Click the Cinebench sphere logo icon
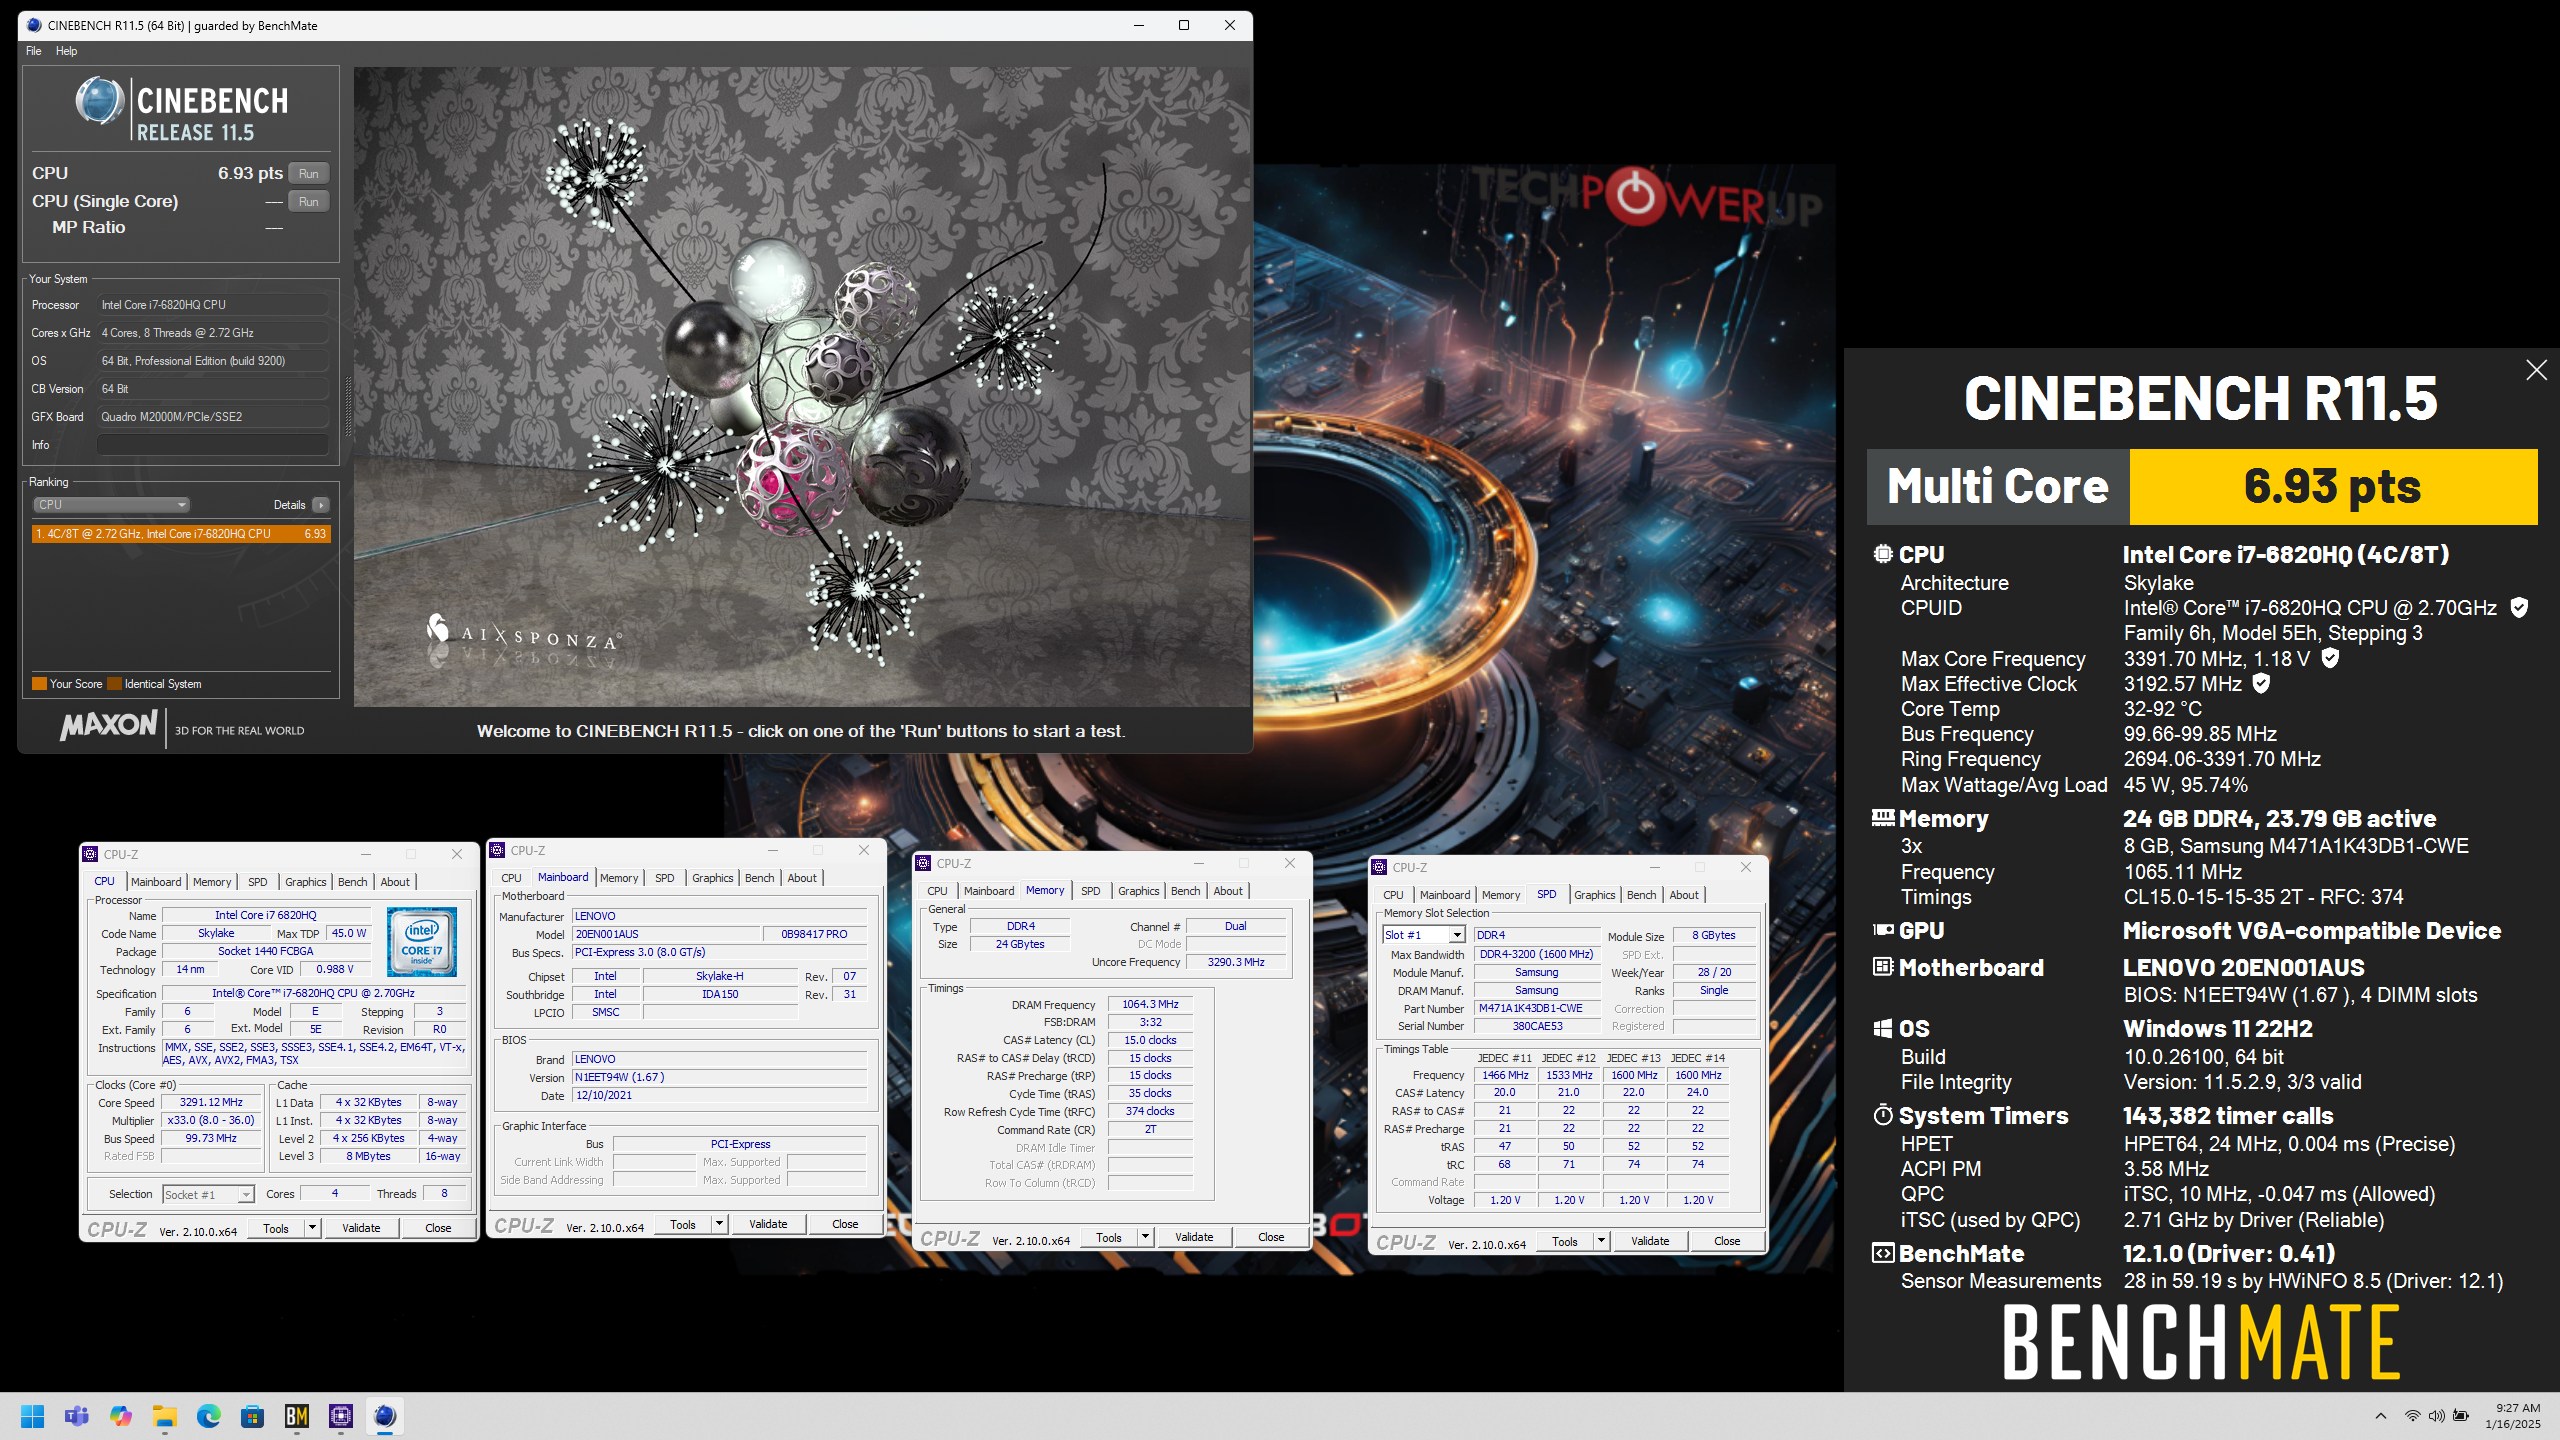The height and width of the screenshot is (1440, 2560). point(99,101)
